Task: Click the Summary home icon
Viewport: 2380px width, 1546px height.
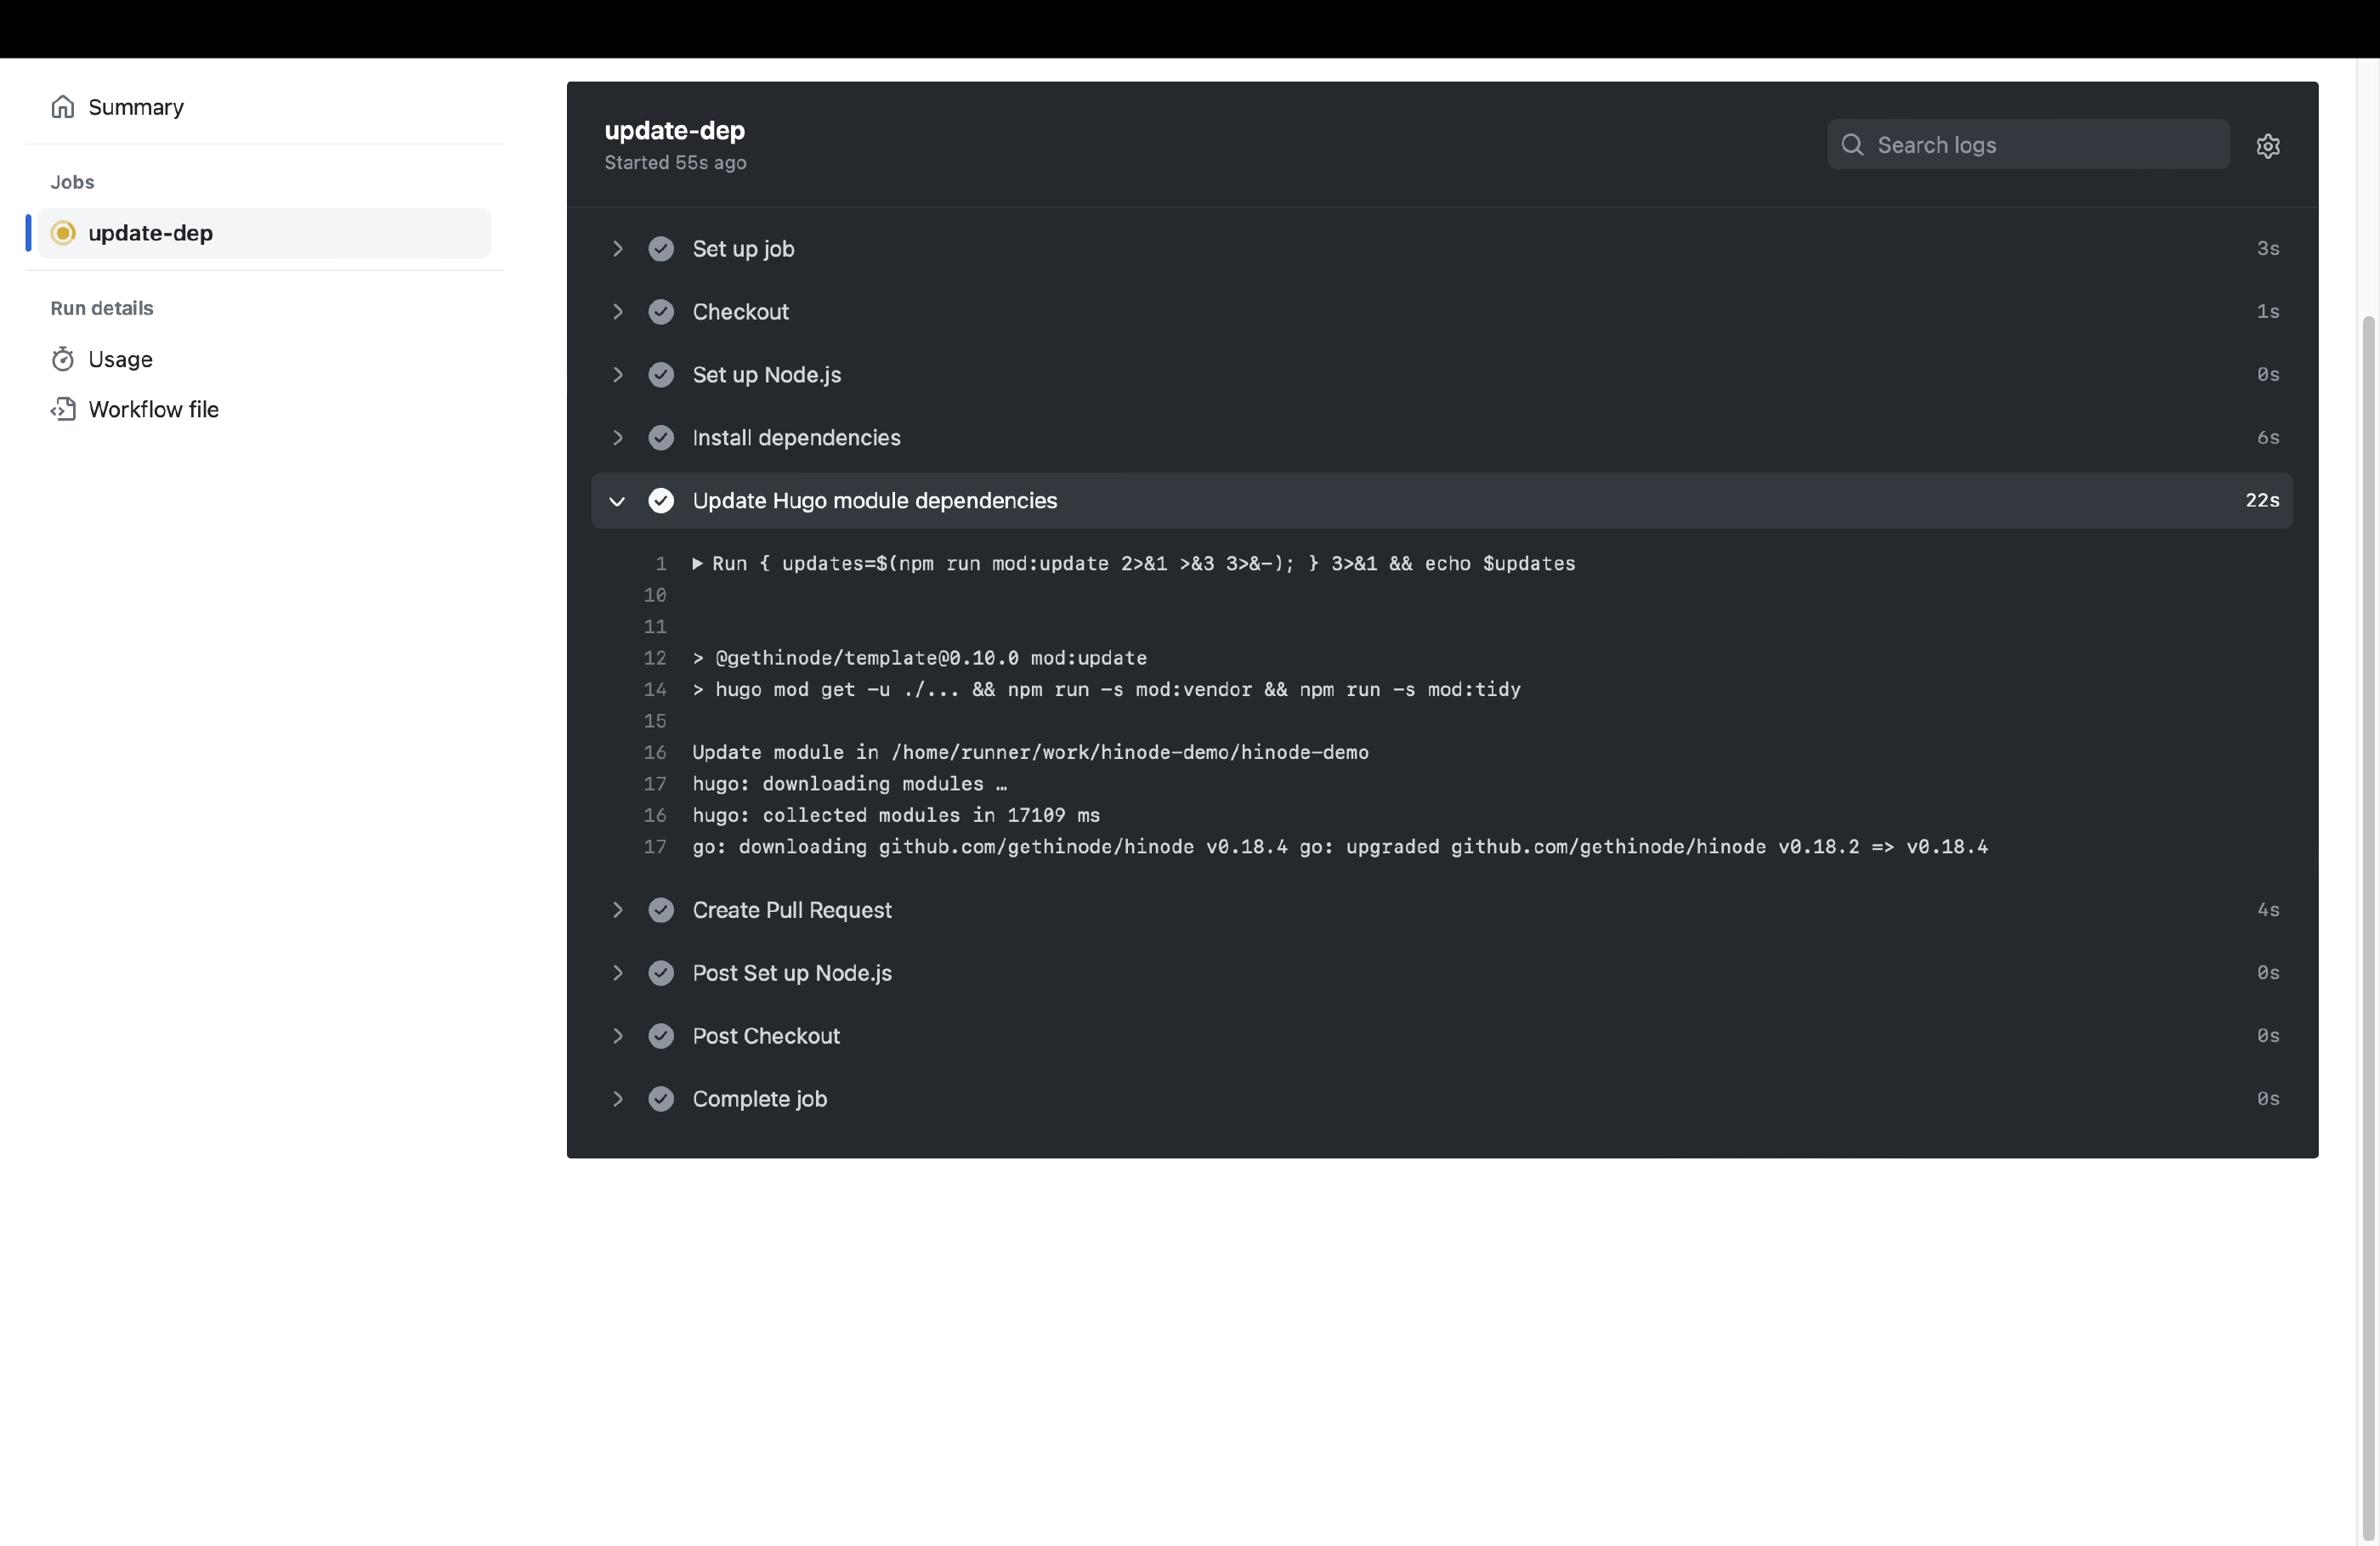Action: click(x=63, y=107)
